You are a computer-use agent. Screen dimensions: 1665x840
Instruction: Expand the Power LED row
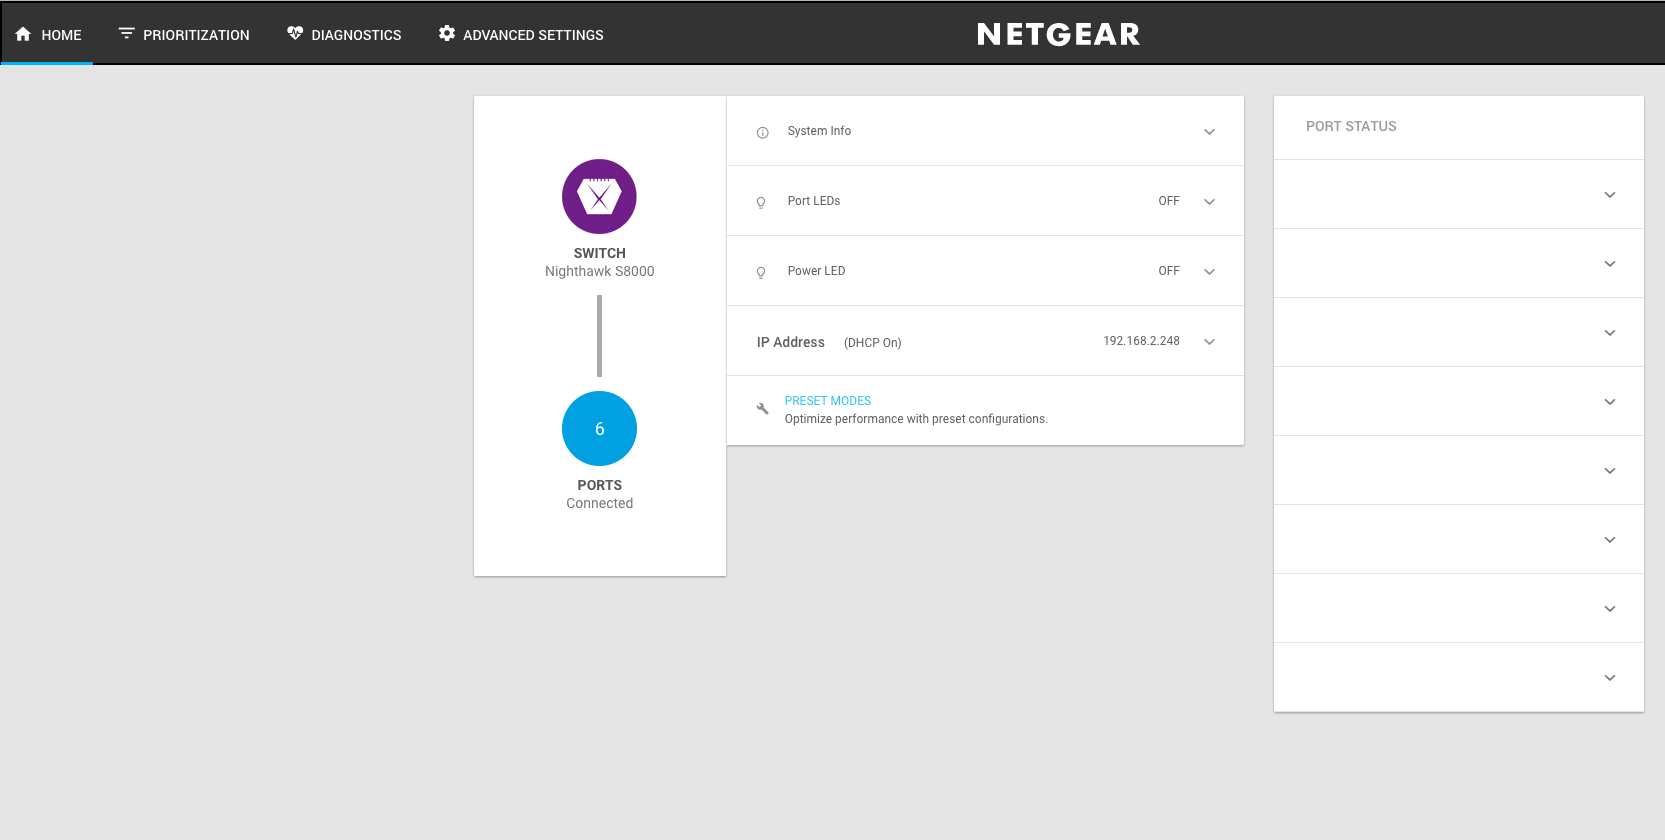[1209, 272]
